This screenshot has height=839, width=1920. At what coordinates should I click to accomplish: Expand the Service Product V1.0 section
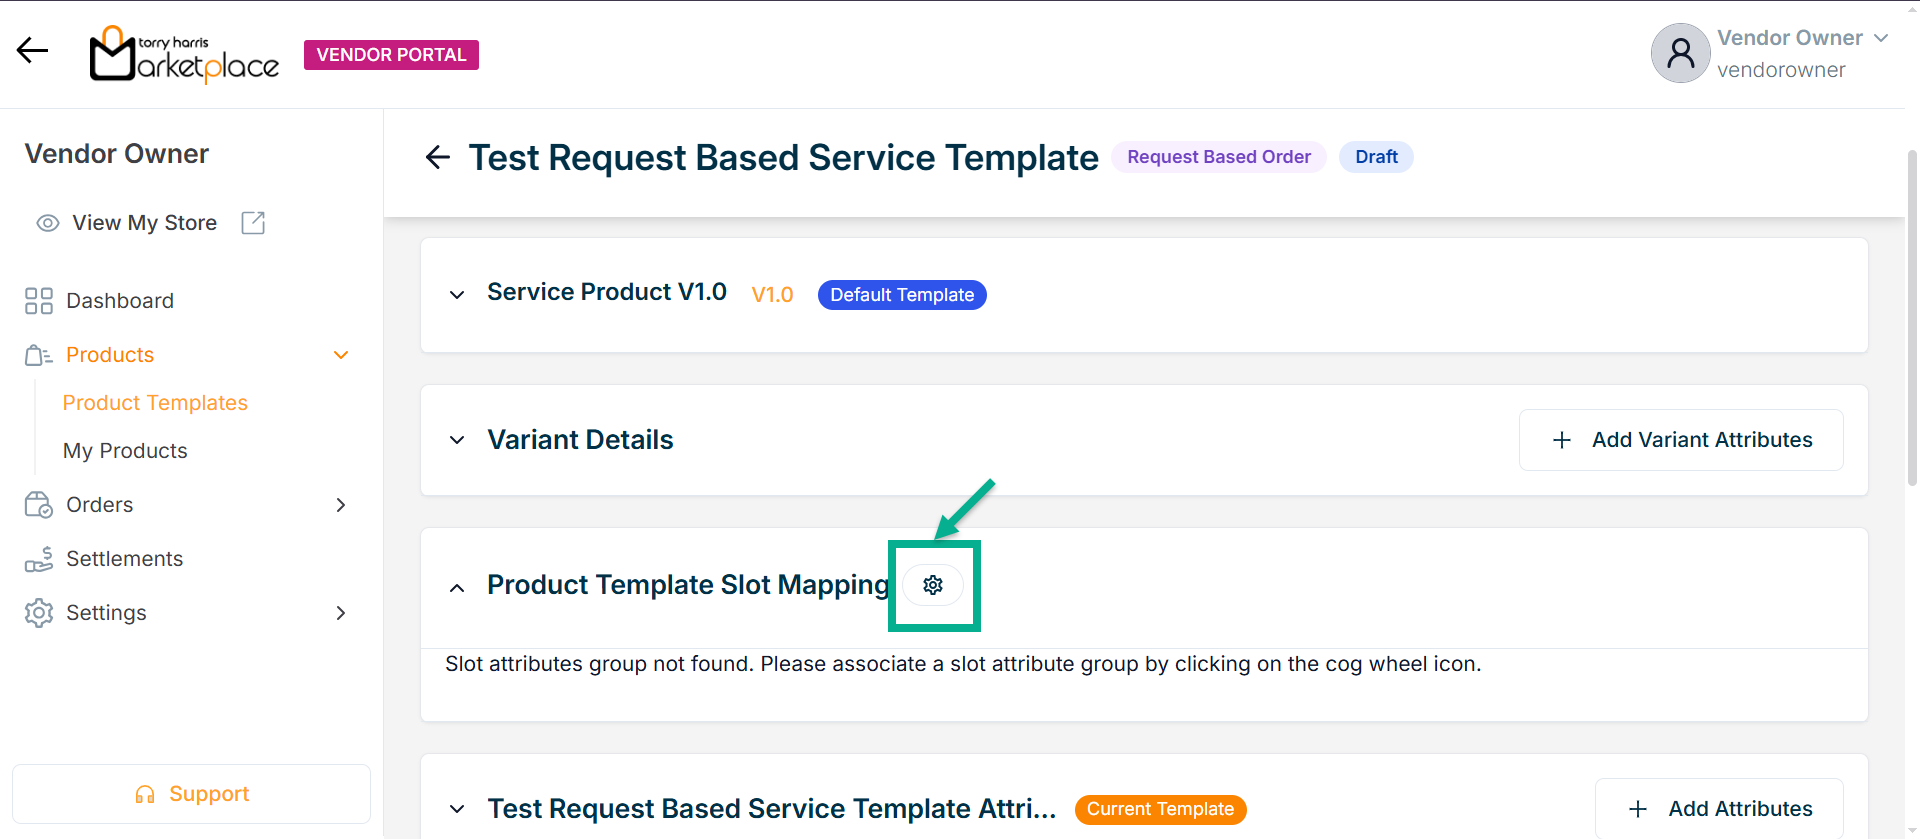click(457, 295)
